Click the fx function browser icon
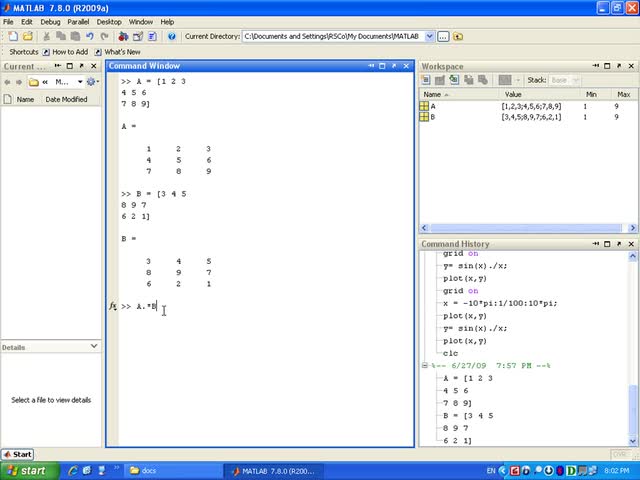The height and width of the screenshot is (480, 640). tap(113, 306)
